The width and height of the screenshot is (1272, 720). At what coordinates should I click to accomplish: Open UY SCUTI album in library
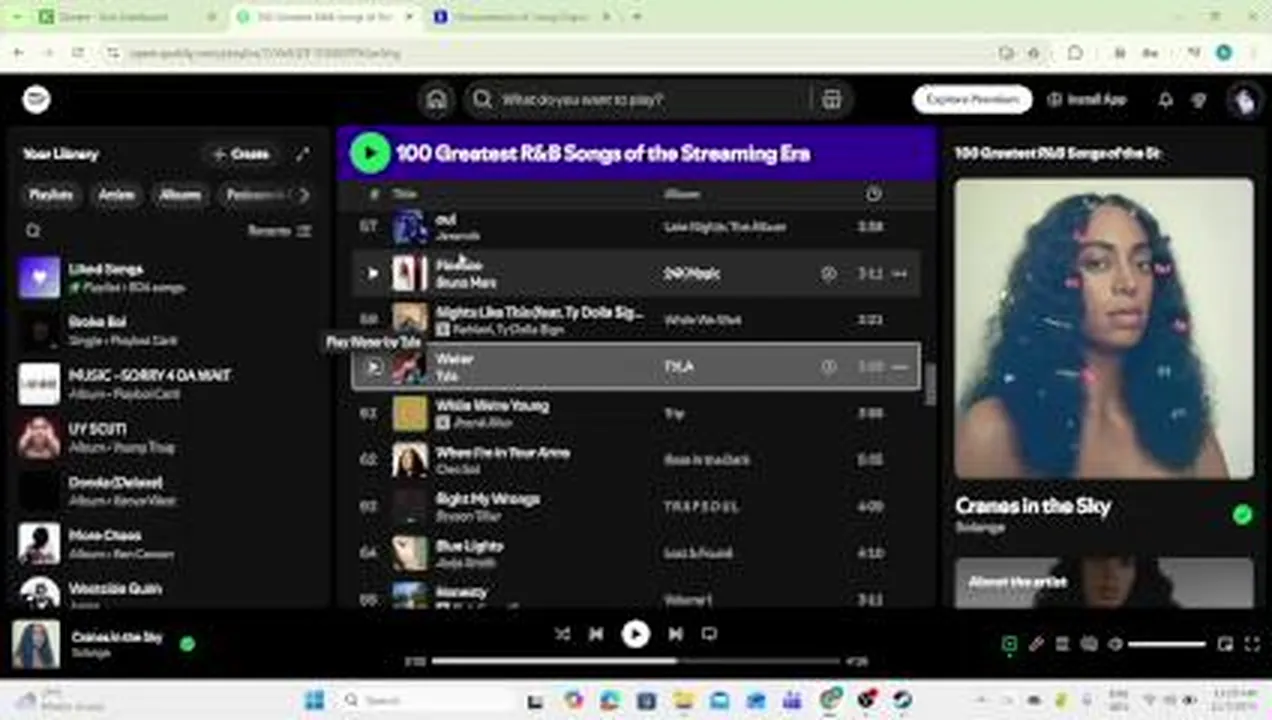pos(170,438)
